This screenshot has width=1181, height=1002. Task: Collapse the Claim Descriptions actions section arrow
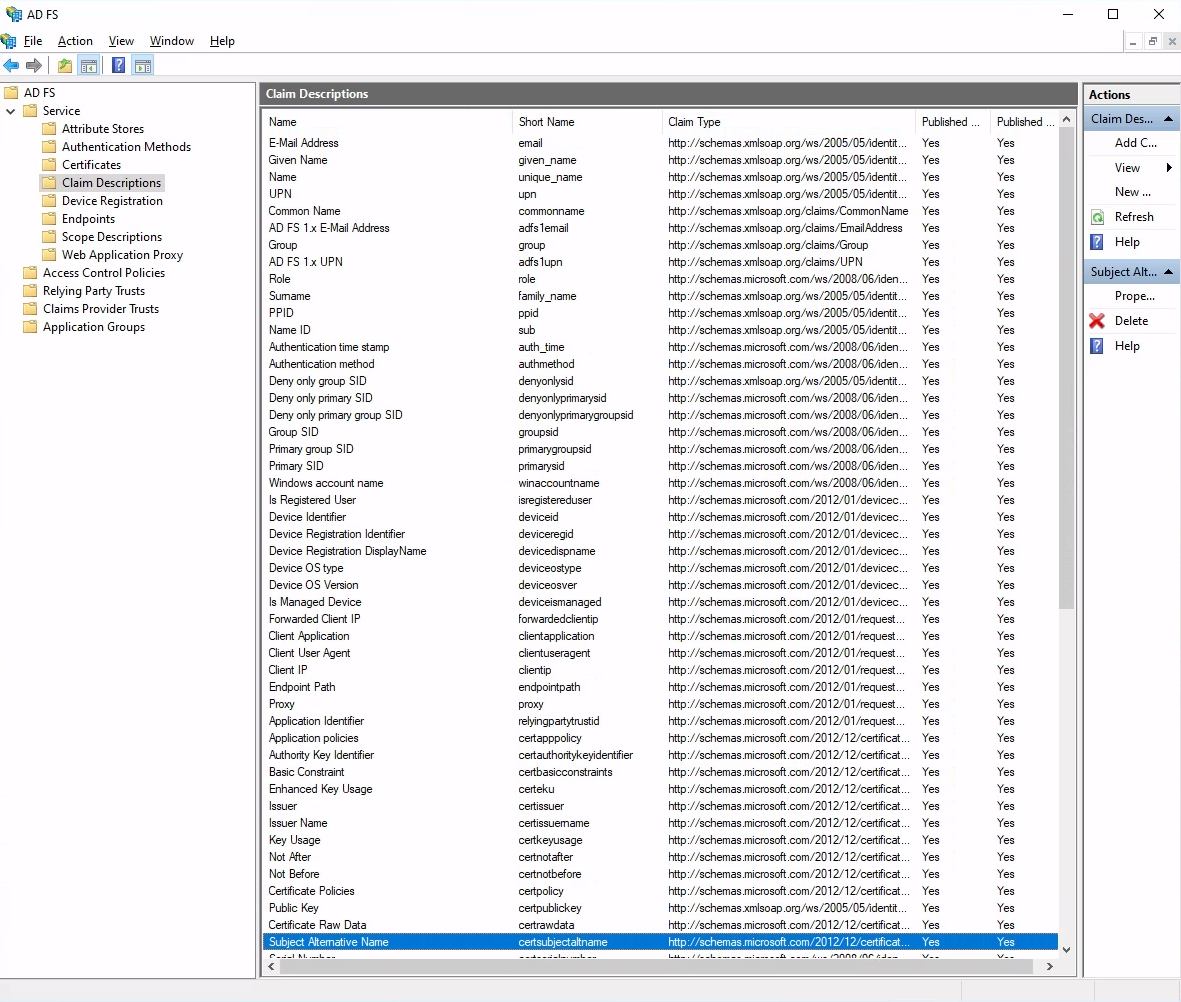pyautogui.click(x=1168, y=119)
